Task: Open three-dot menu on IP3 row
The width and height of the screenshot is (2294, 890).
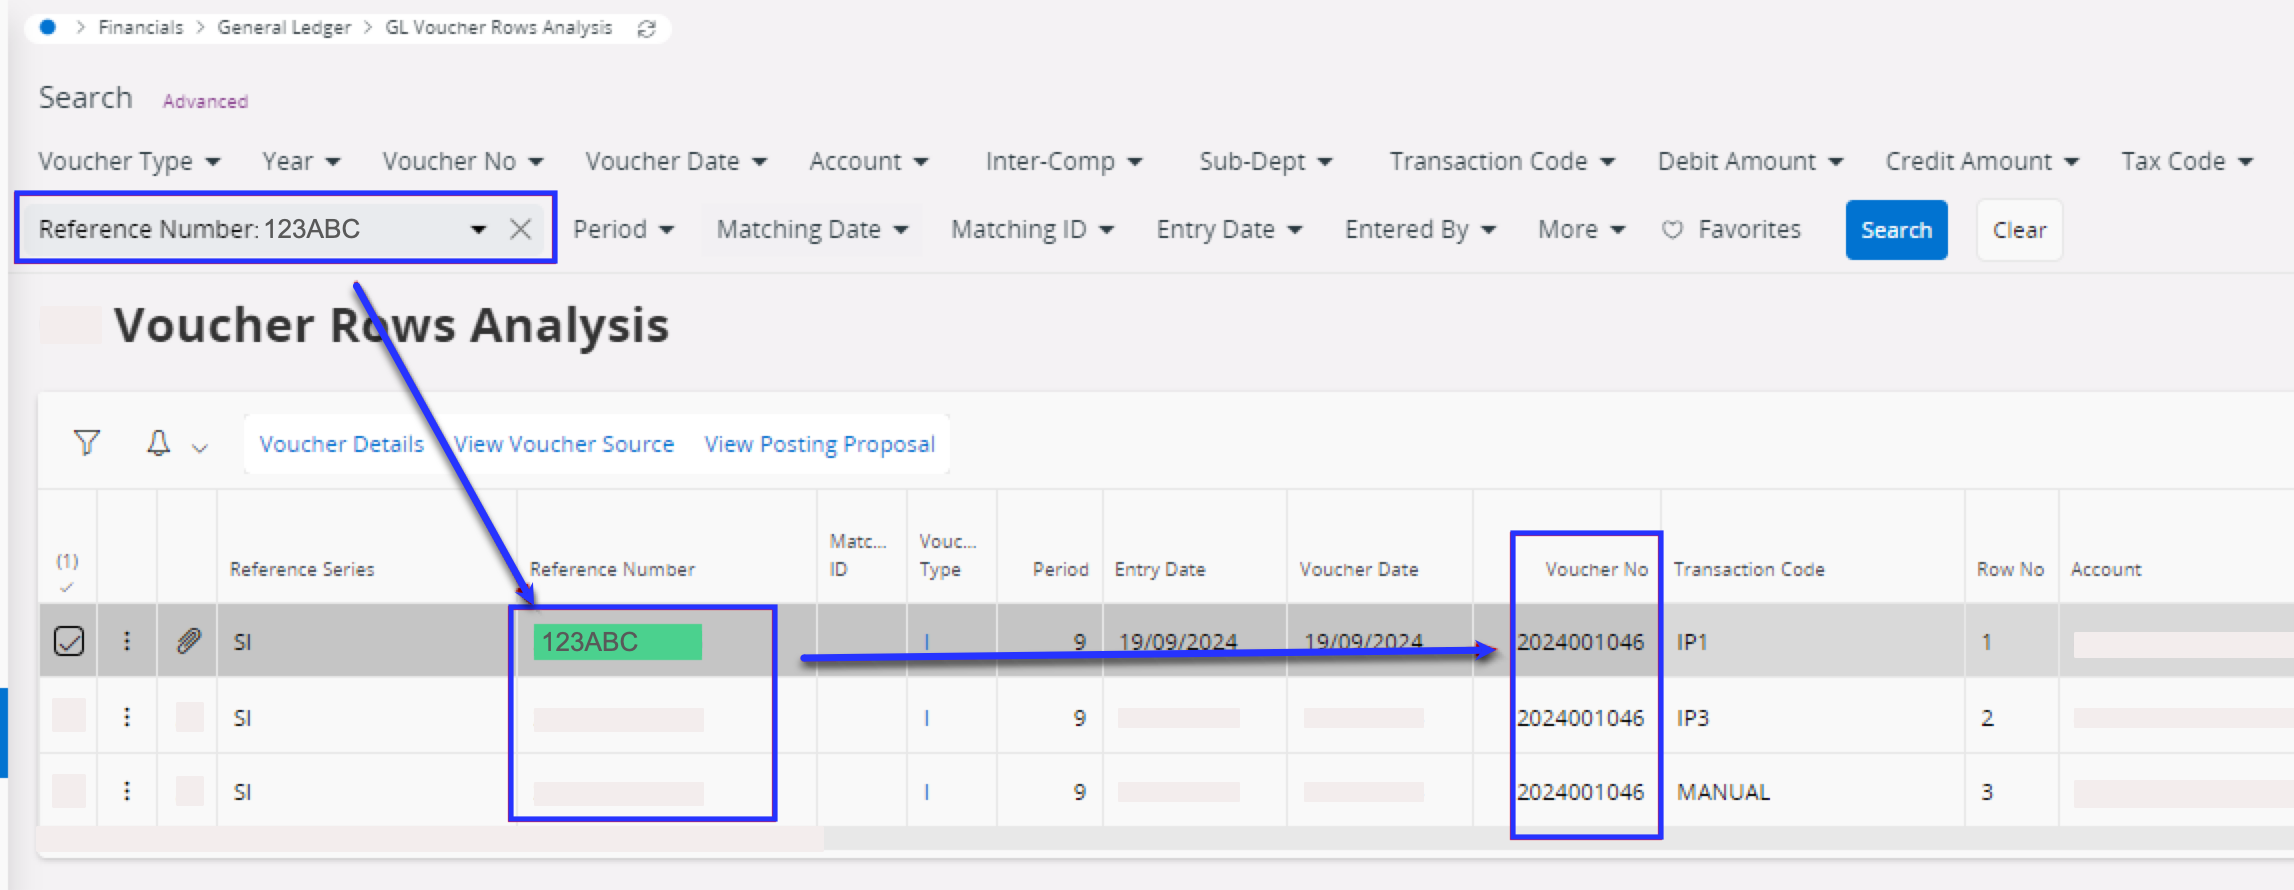Action: click(x=127, y=717)
